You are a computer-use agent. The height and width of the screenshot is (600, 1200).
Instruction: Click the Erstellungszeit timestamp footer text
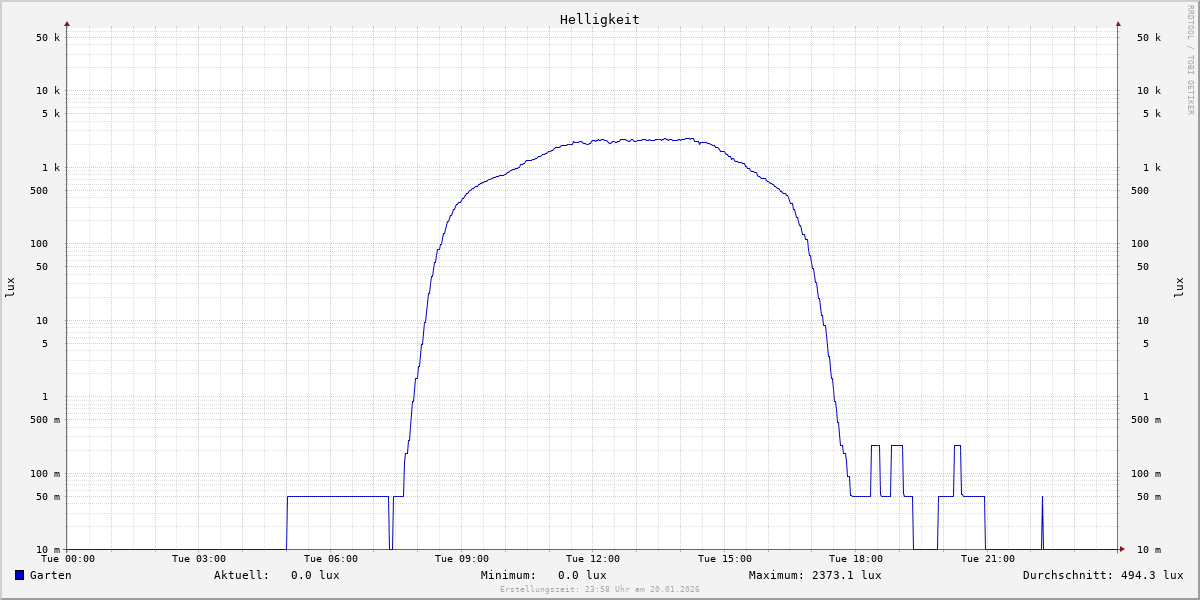click(x=600, y=590)
